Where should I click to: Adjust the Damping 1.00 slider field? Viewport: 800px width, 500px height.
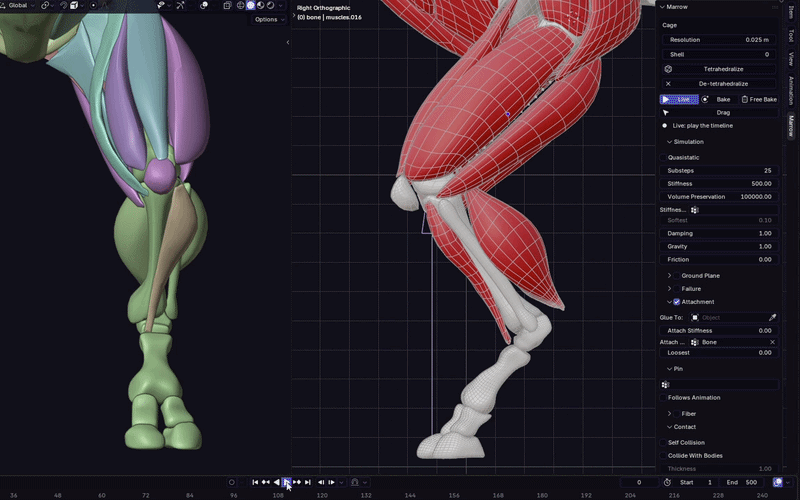pyautogui.click(x=719, y=233)
